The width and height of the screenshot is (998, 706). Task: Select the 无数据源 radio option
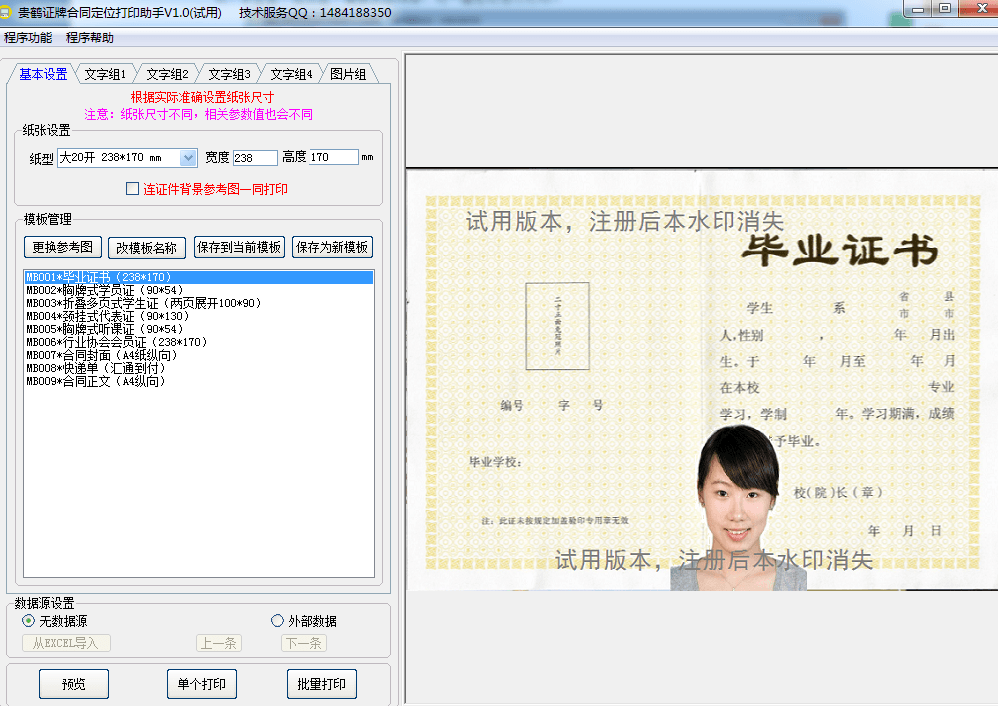pyautogui.click(x=28, y=621)
